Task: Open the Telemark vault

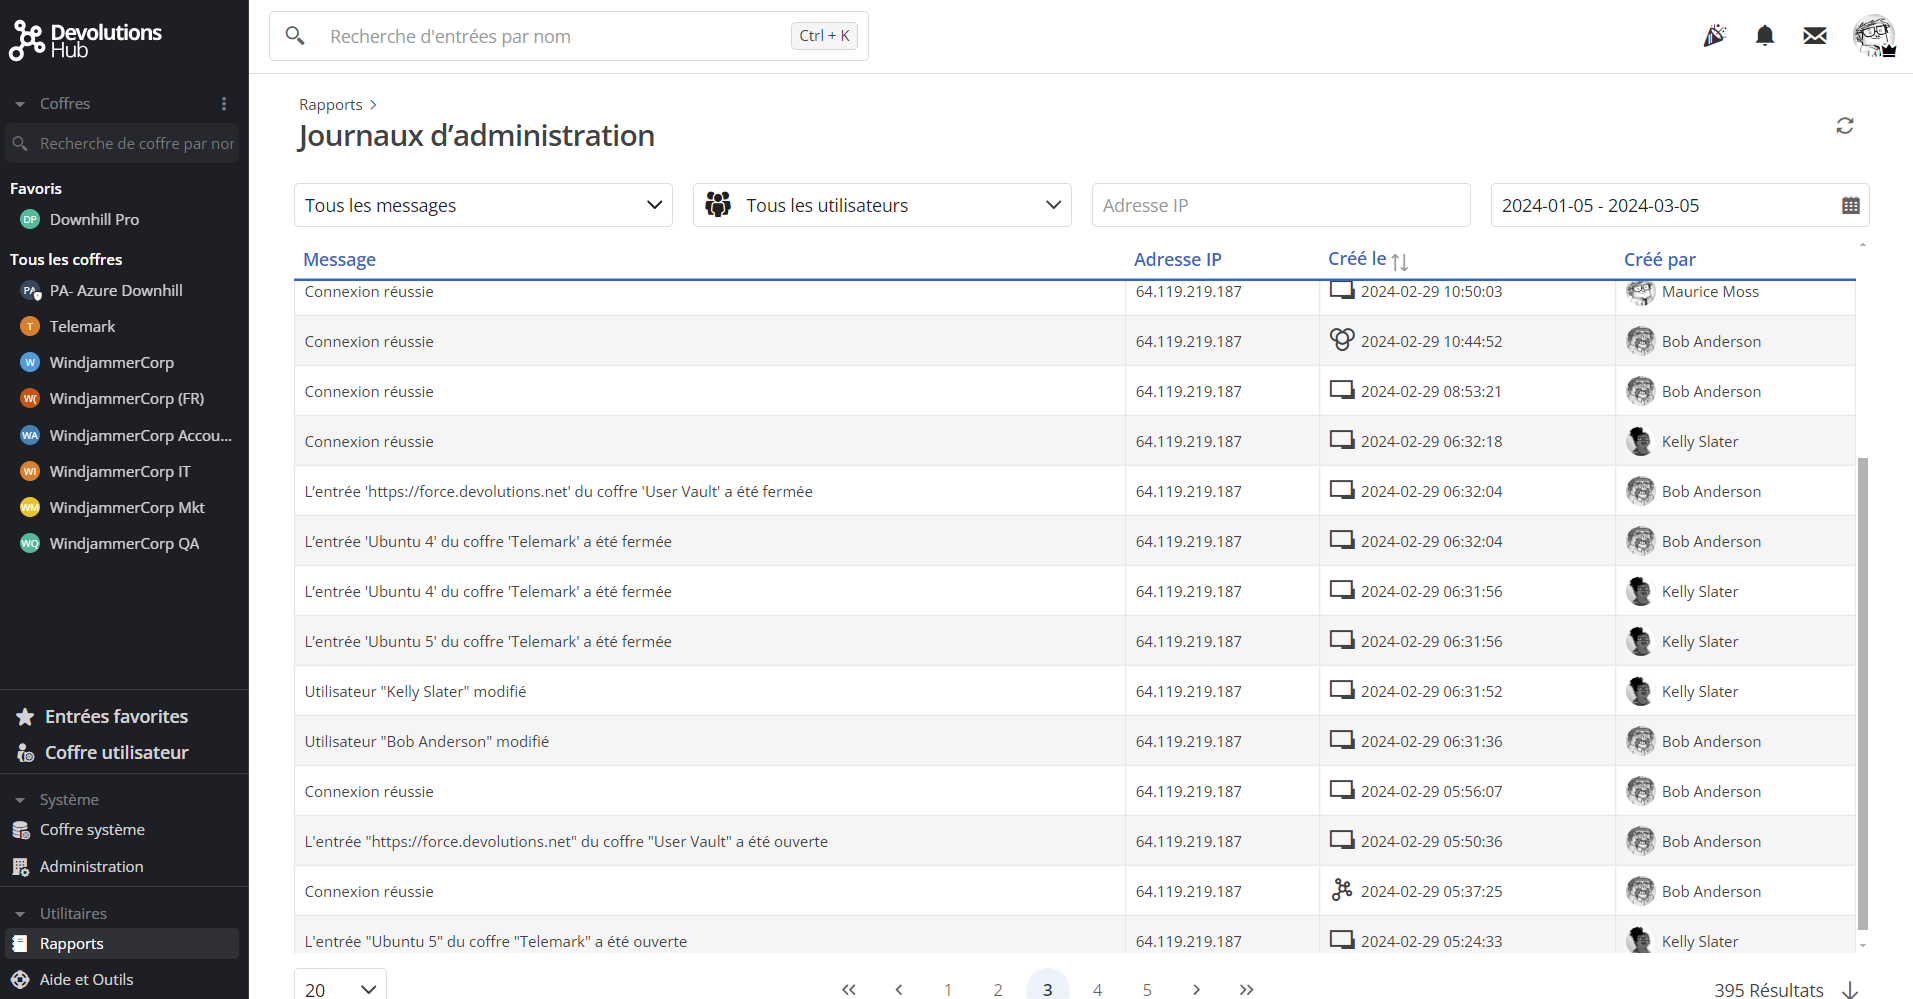Action: pyautogui.click(x=82, y=326)
